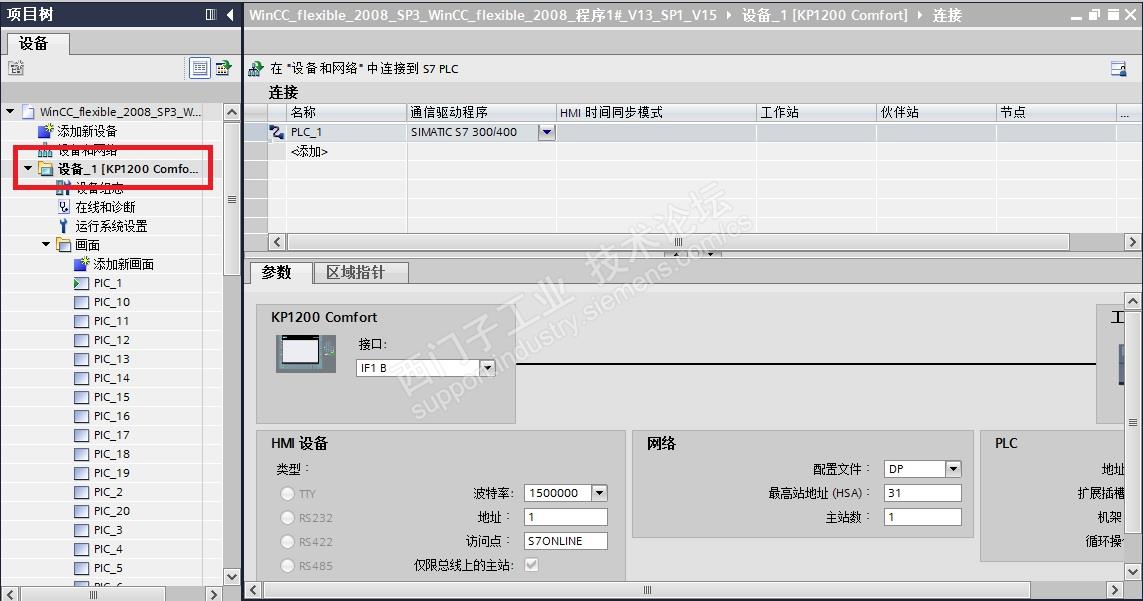Click the access point S7ONLINE field
Image resolution: width=1143 pixels, height=601 pixels.
(x=566, y=541)
